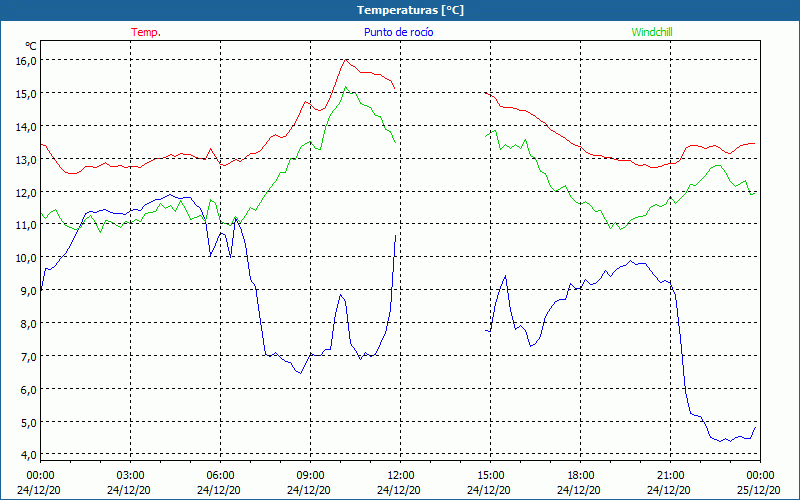The width and height of the screenshot is (800, 500).
Task: Click the 11,0 y-axis value
Action: (x=27, y=224)
